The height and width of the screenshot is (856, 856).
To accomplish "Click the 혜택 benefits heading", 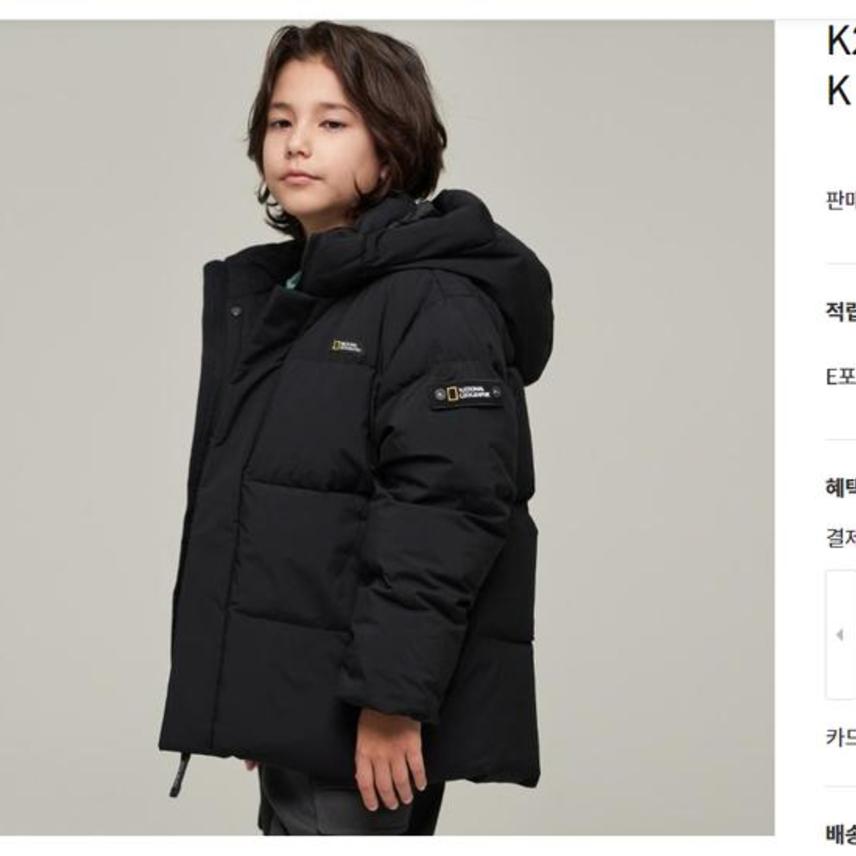I will tap(841, 487).
